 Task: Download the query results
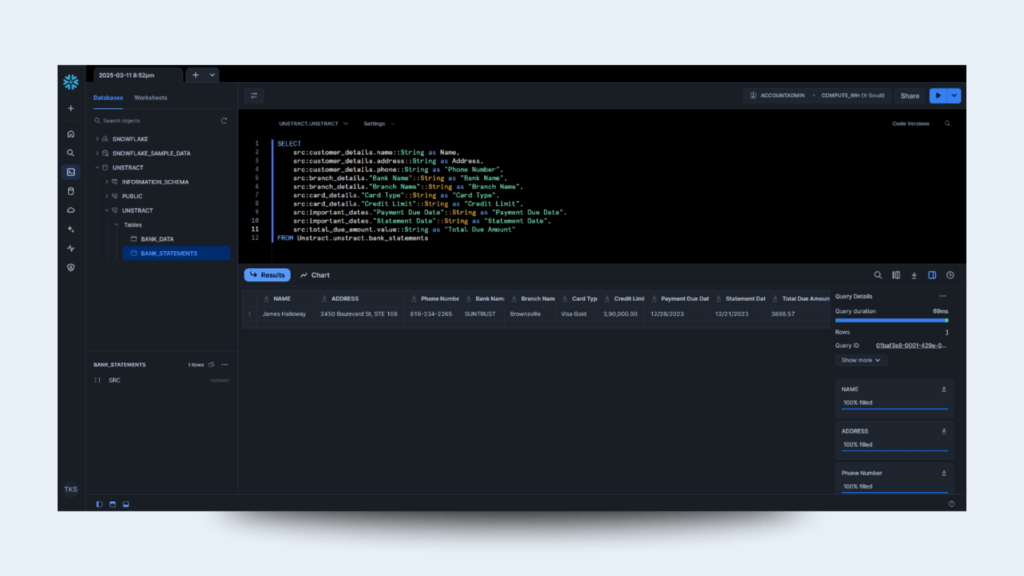913,275
